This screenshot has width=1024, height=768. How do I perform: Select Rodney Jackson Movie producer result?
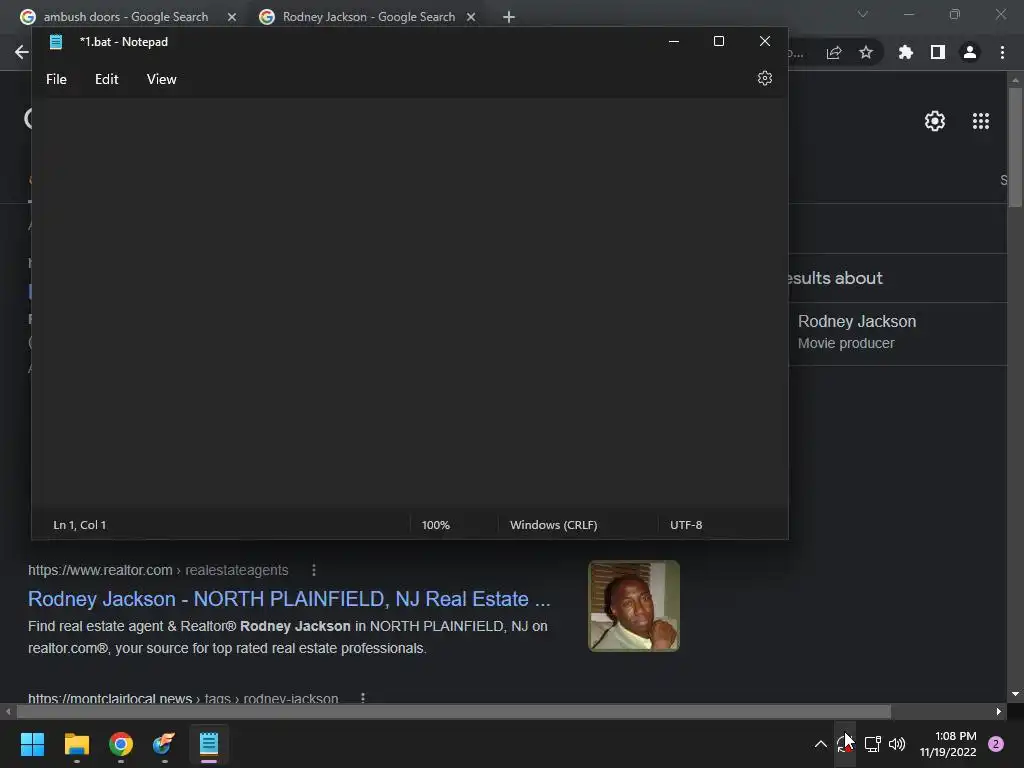pyautogui.click(x=898, y=332)
